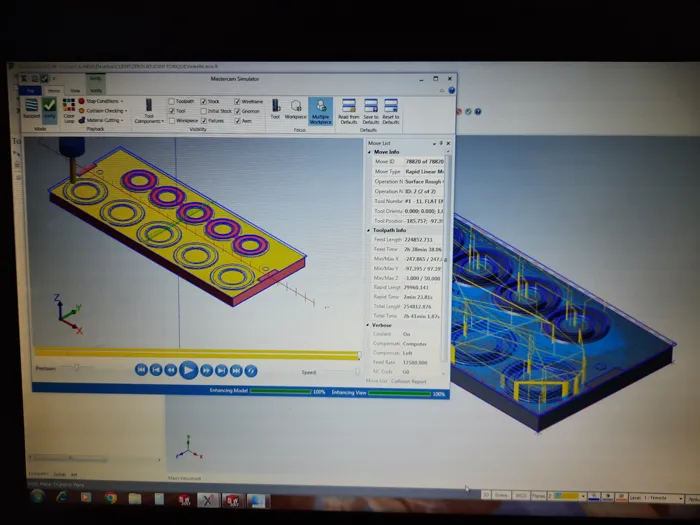Toggle the Tool visibility checkbox
The height and width of the screenshot is (525, 700).
[171, 111]
